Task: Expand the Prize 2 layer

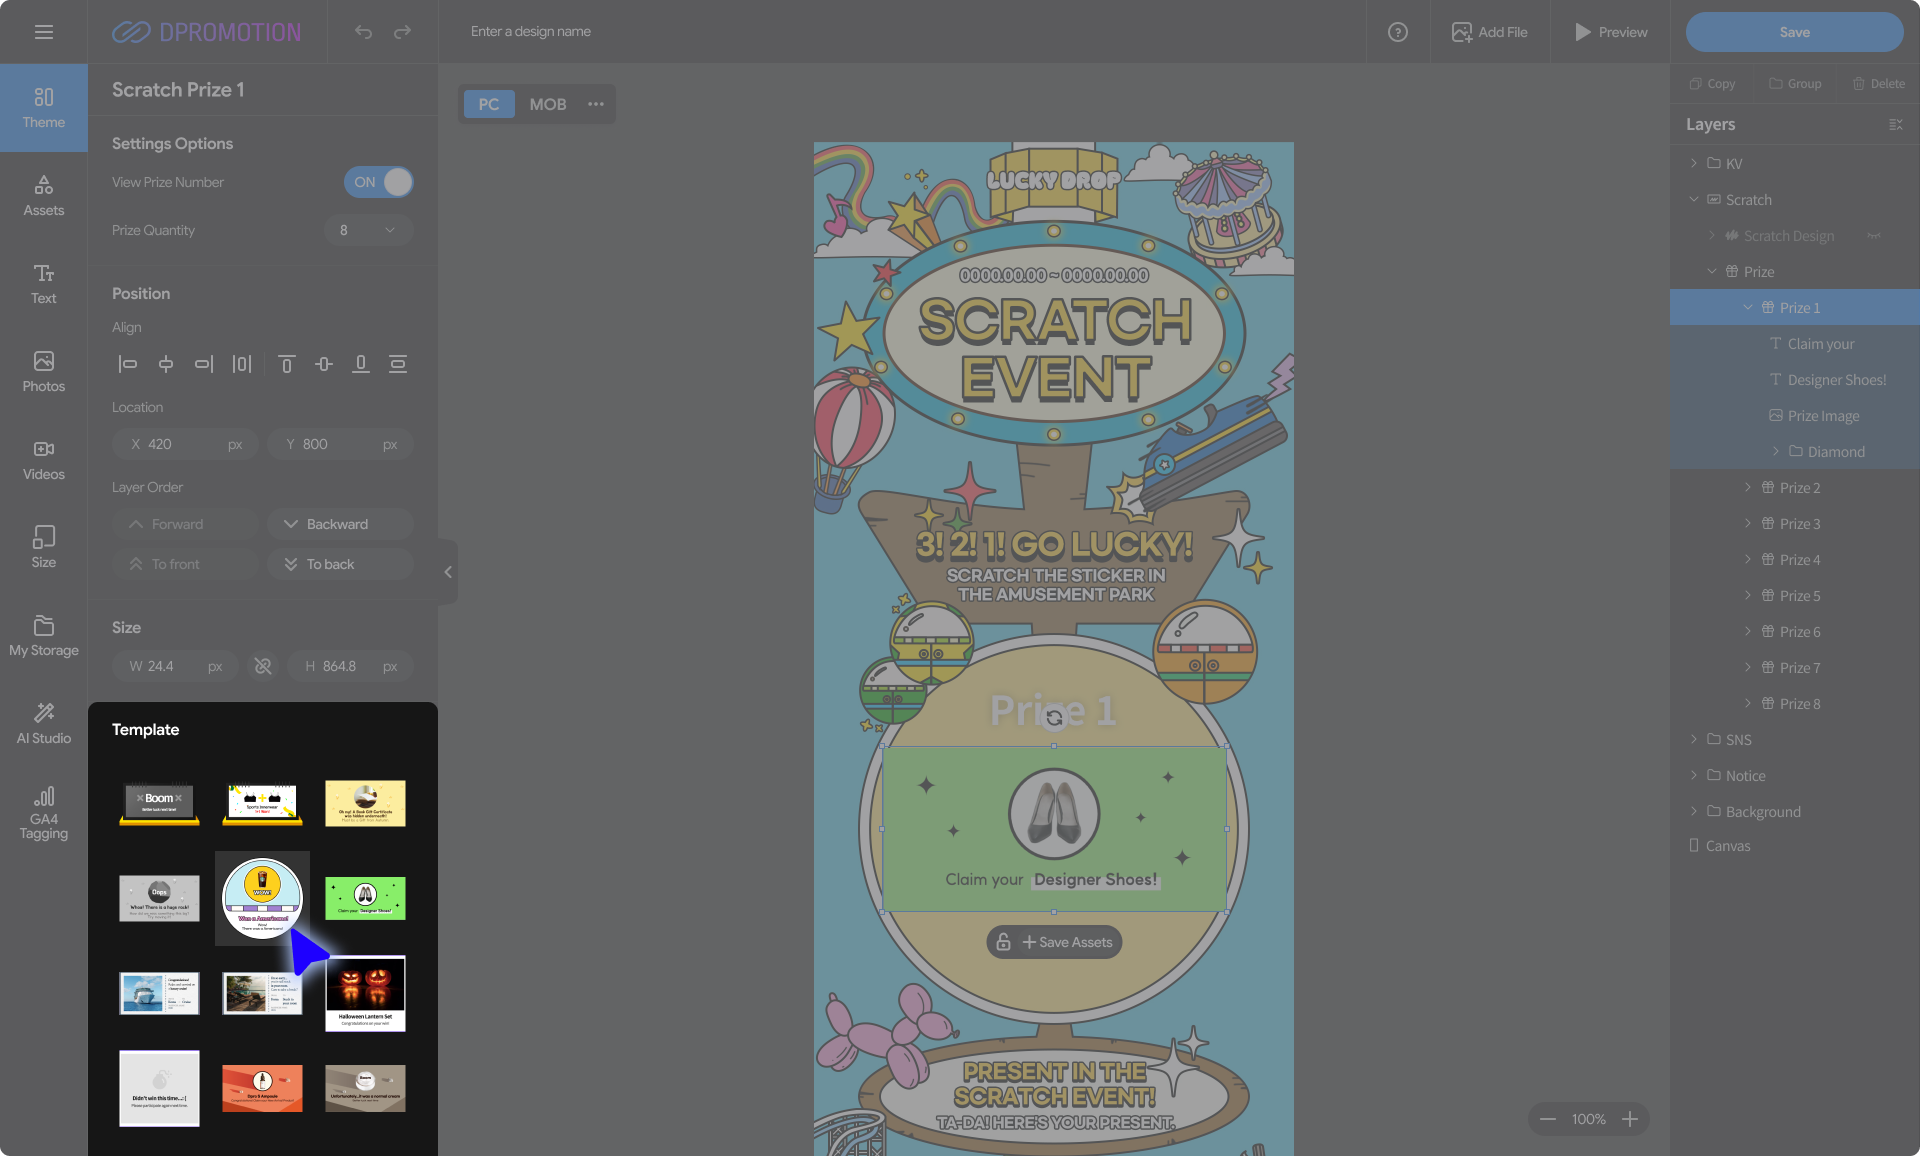Action: click(1748, 487)
